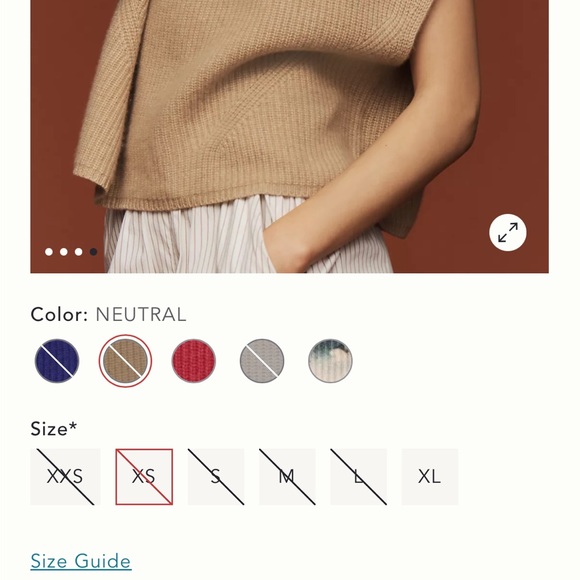Go to first image carousel dot
The height and width of the screenshot is (580, 580).
pyautogui.click(x=49, y=252)
